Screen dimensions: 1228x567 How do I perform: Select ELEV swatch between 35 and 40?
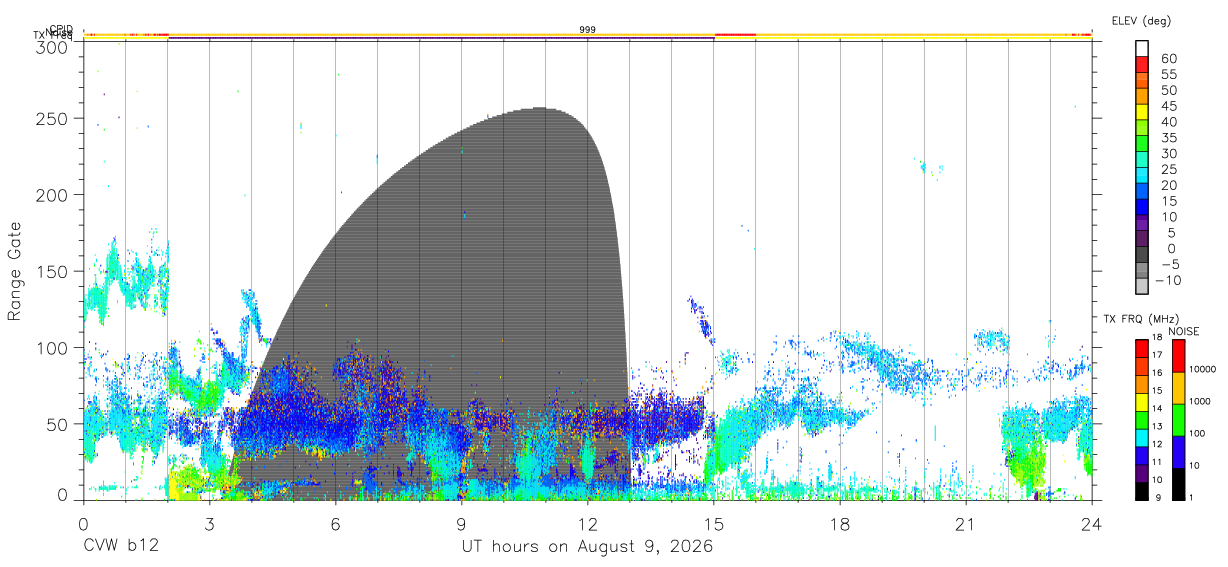click(1142, 128)
